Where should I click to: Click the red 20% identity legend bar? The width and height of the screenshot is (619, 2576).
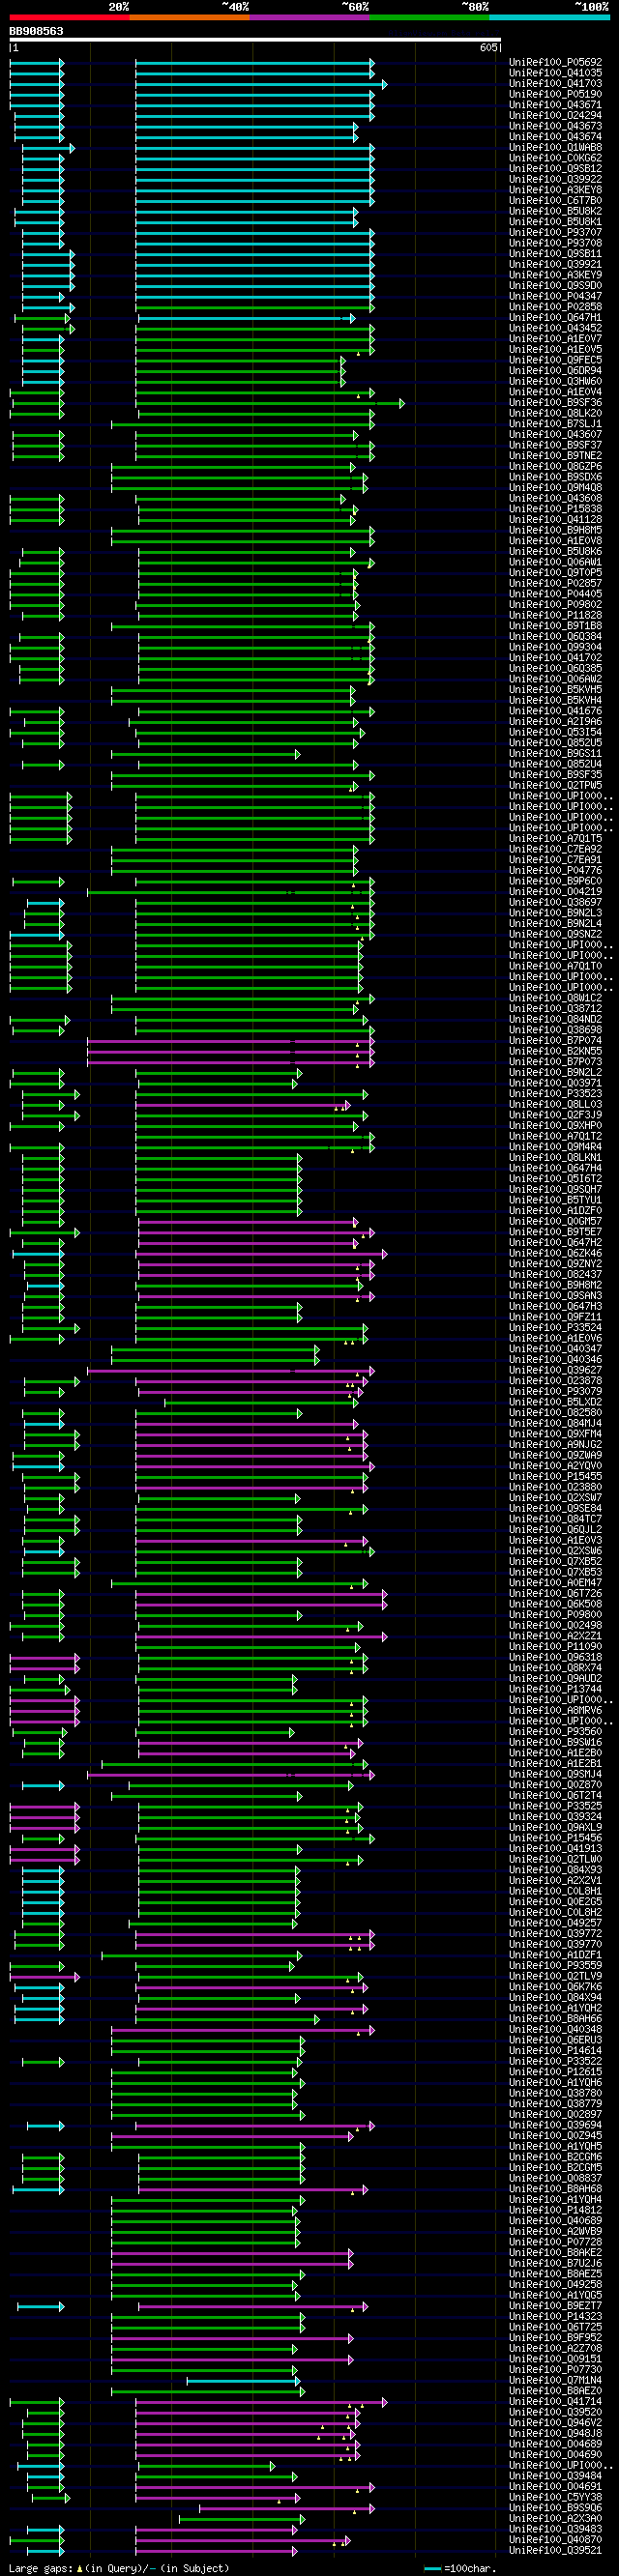[69, 17]
